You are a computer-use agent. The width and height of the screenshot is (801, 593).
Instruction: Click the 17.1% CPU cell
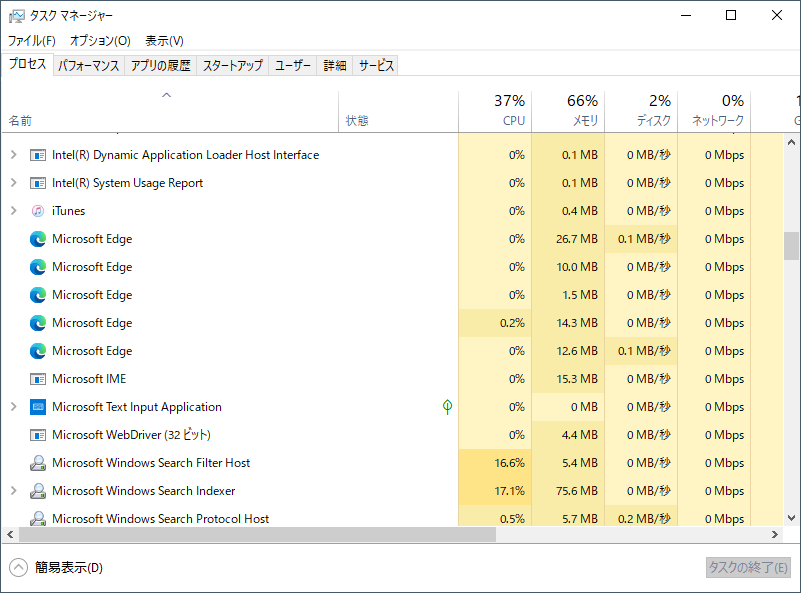tap(495, 491)
